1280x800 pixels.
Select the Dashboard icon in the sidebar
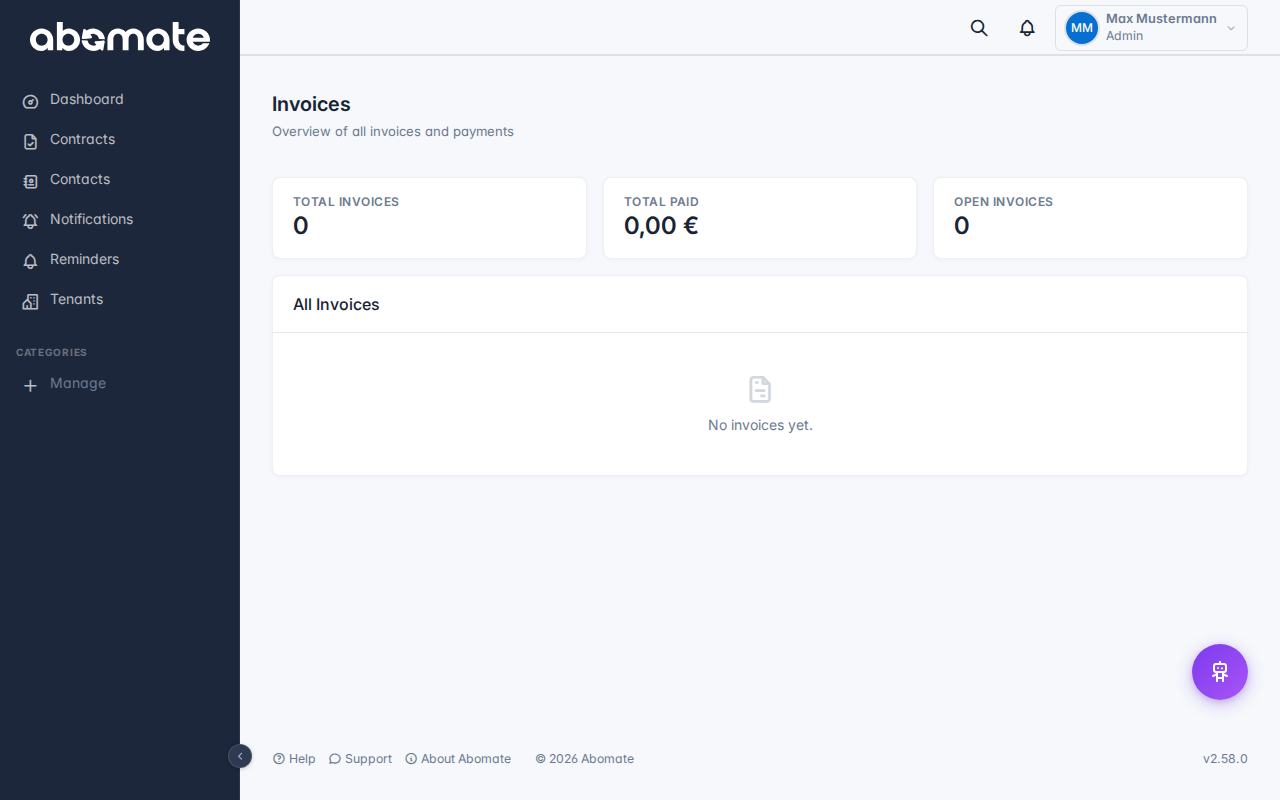click(30, 100)
